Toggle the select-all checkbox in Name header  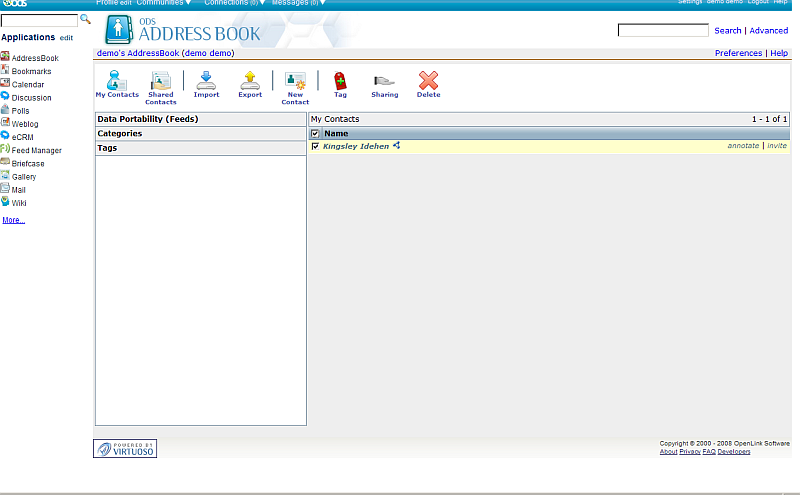(x=316, y=133)
